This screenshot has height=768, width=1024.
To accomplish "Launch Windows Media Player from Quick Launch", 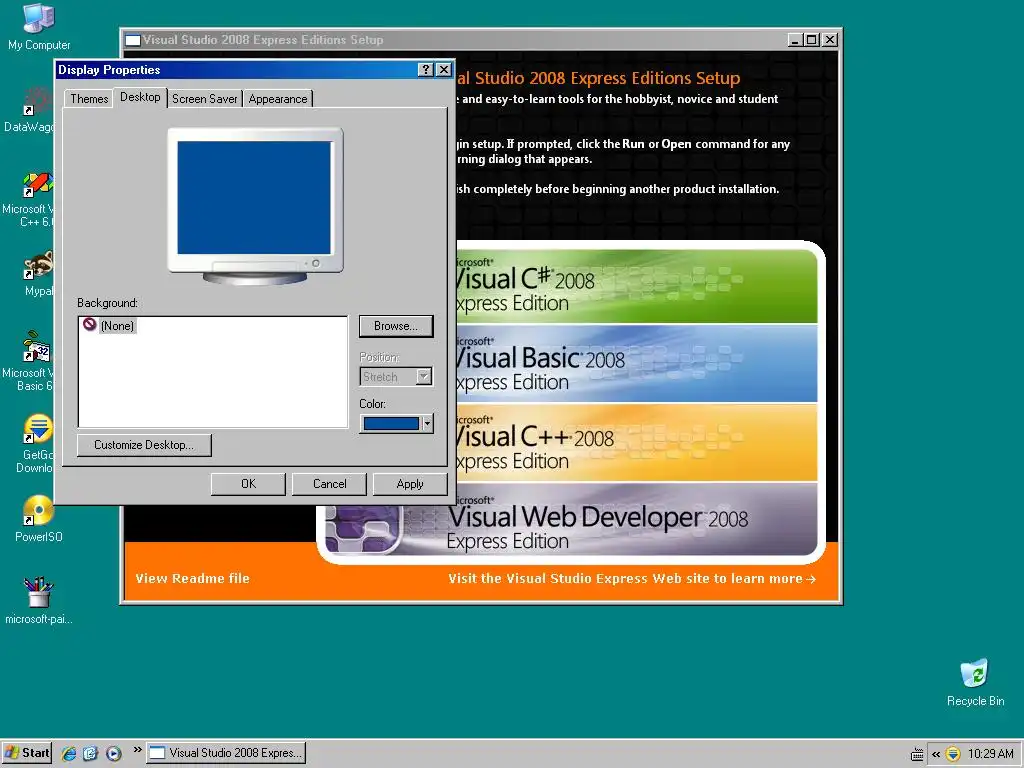I will [113, 753].
